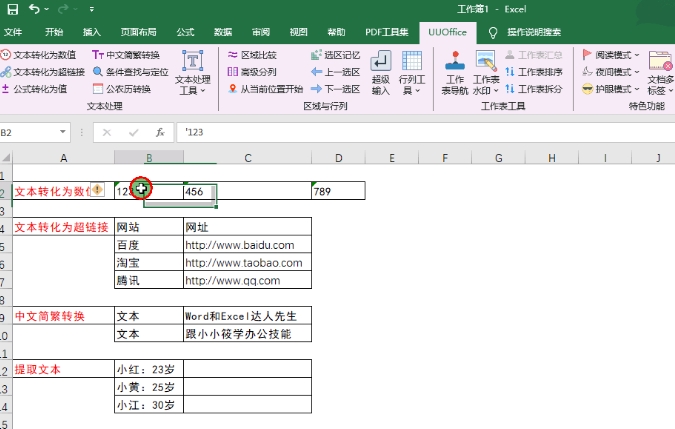Image resolution: width=675 pixels, height=429 pixels.
Task: Open 公农历转换 calendar tool
Action: point(122,89)
